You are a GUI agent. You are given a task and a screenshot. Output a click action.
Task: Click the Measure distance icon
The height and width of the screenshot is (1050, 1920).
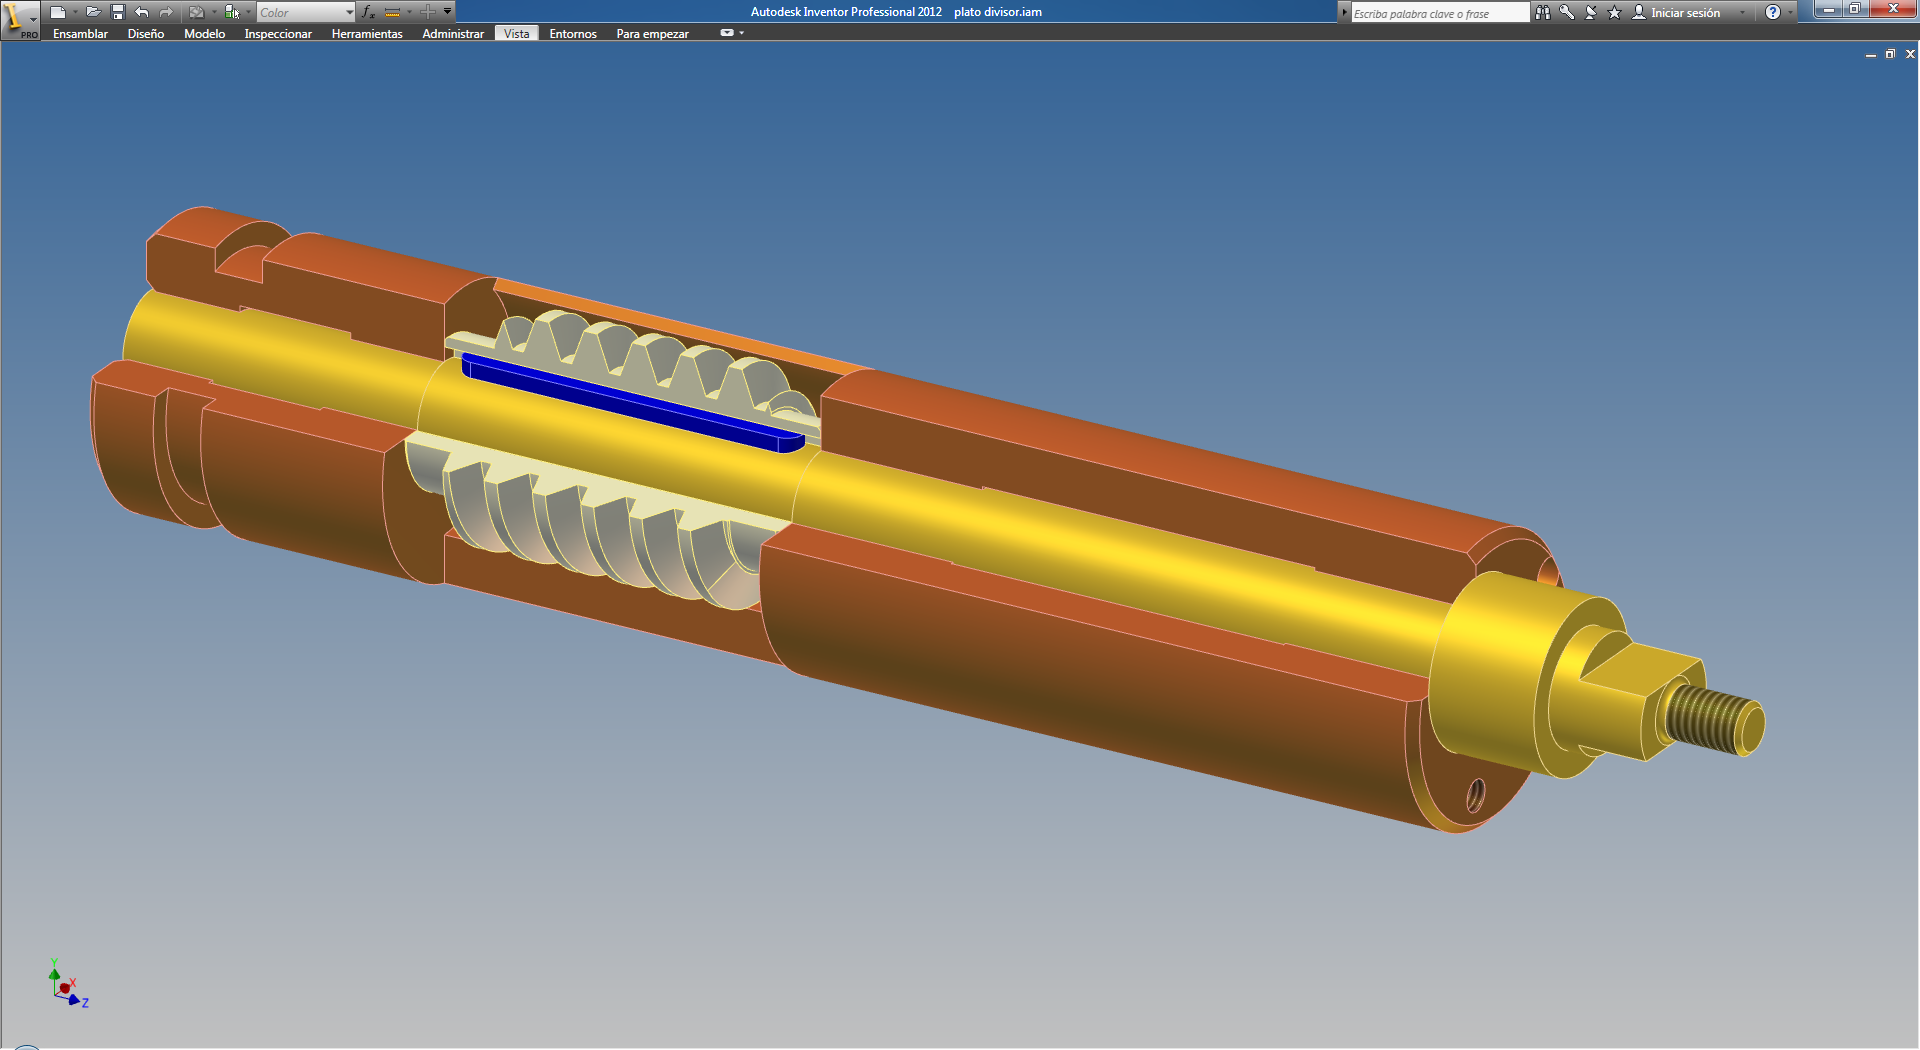(393, 12)
